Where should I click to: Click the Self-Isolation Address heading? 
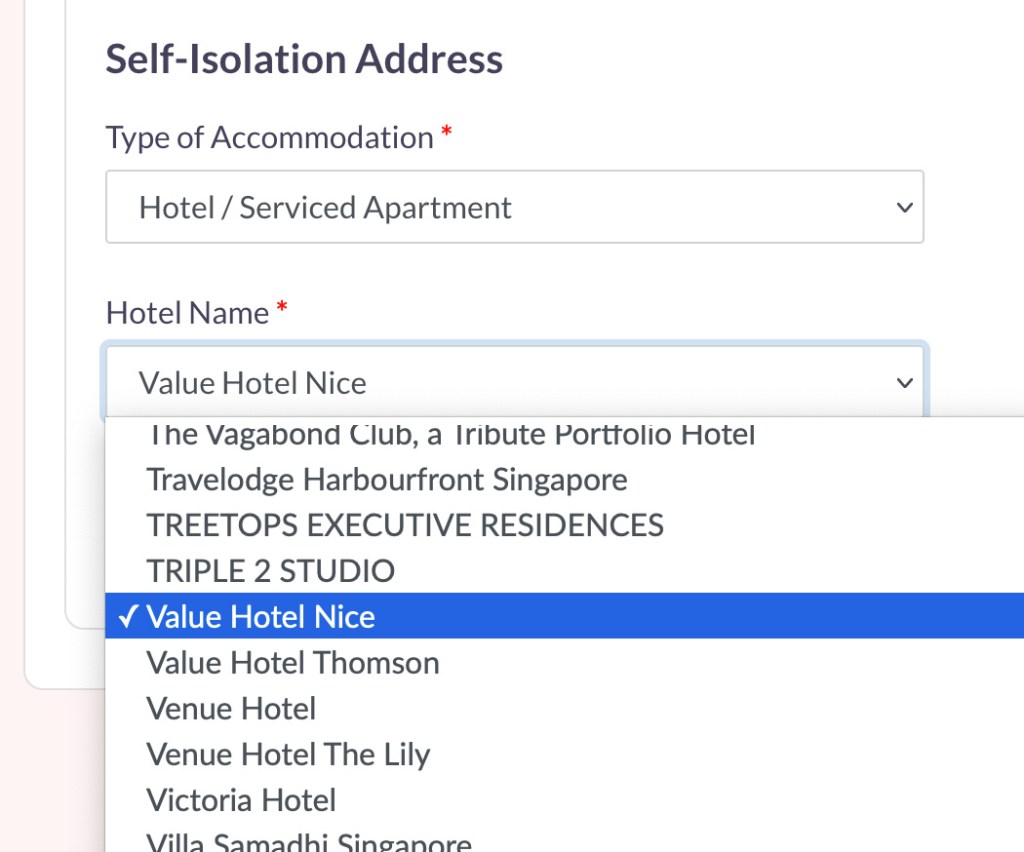click(x=304, y=59)
